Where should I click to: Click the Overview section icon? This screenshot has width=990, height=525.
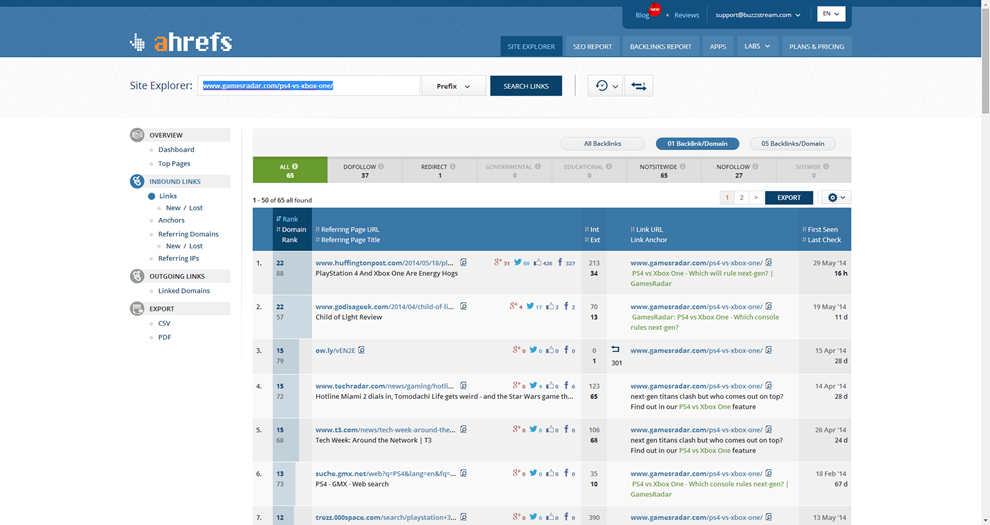(x=137, y=135)
